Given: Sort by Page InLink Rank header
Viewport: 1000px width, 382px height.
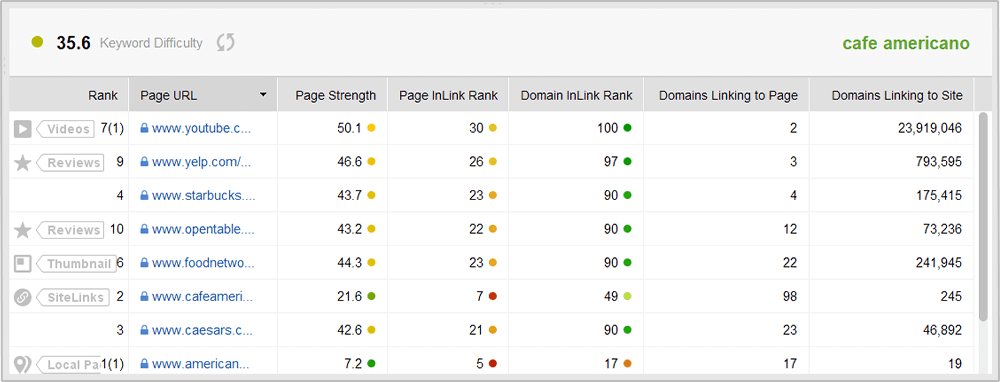Looking at the screenshot, I should (448, 95).
